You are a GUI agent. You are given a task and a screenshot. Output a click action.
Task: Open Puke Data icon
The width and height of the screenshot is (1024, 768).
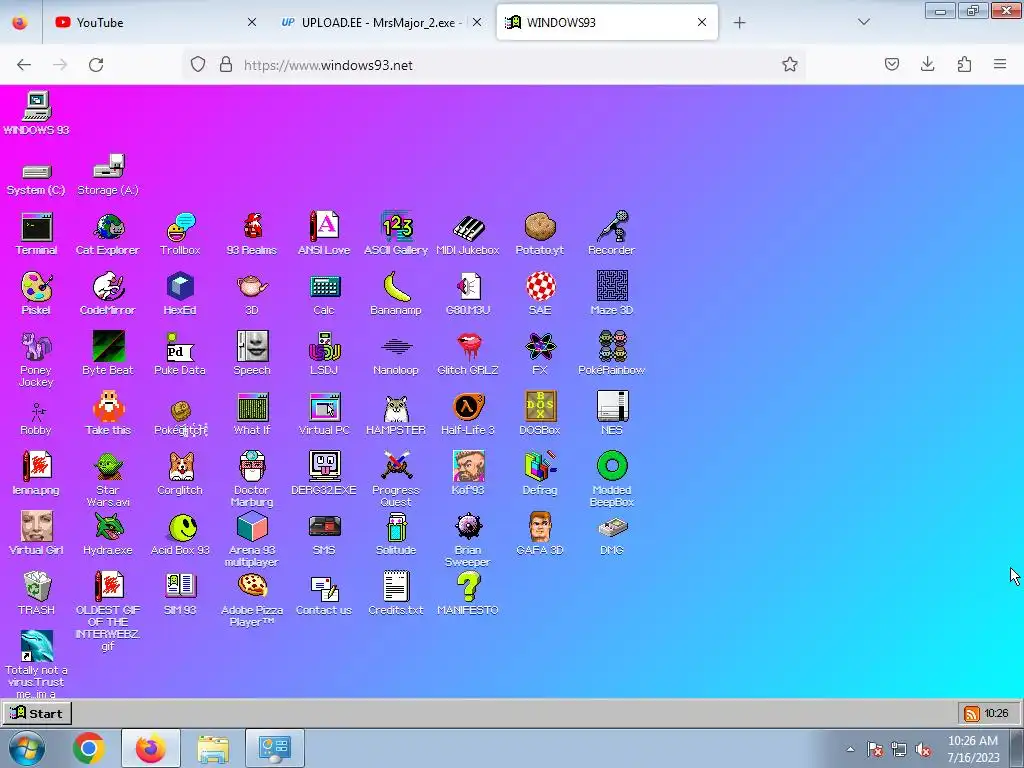pyautogui.click(x=180, y=353)
